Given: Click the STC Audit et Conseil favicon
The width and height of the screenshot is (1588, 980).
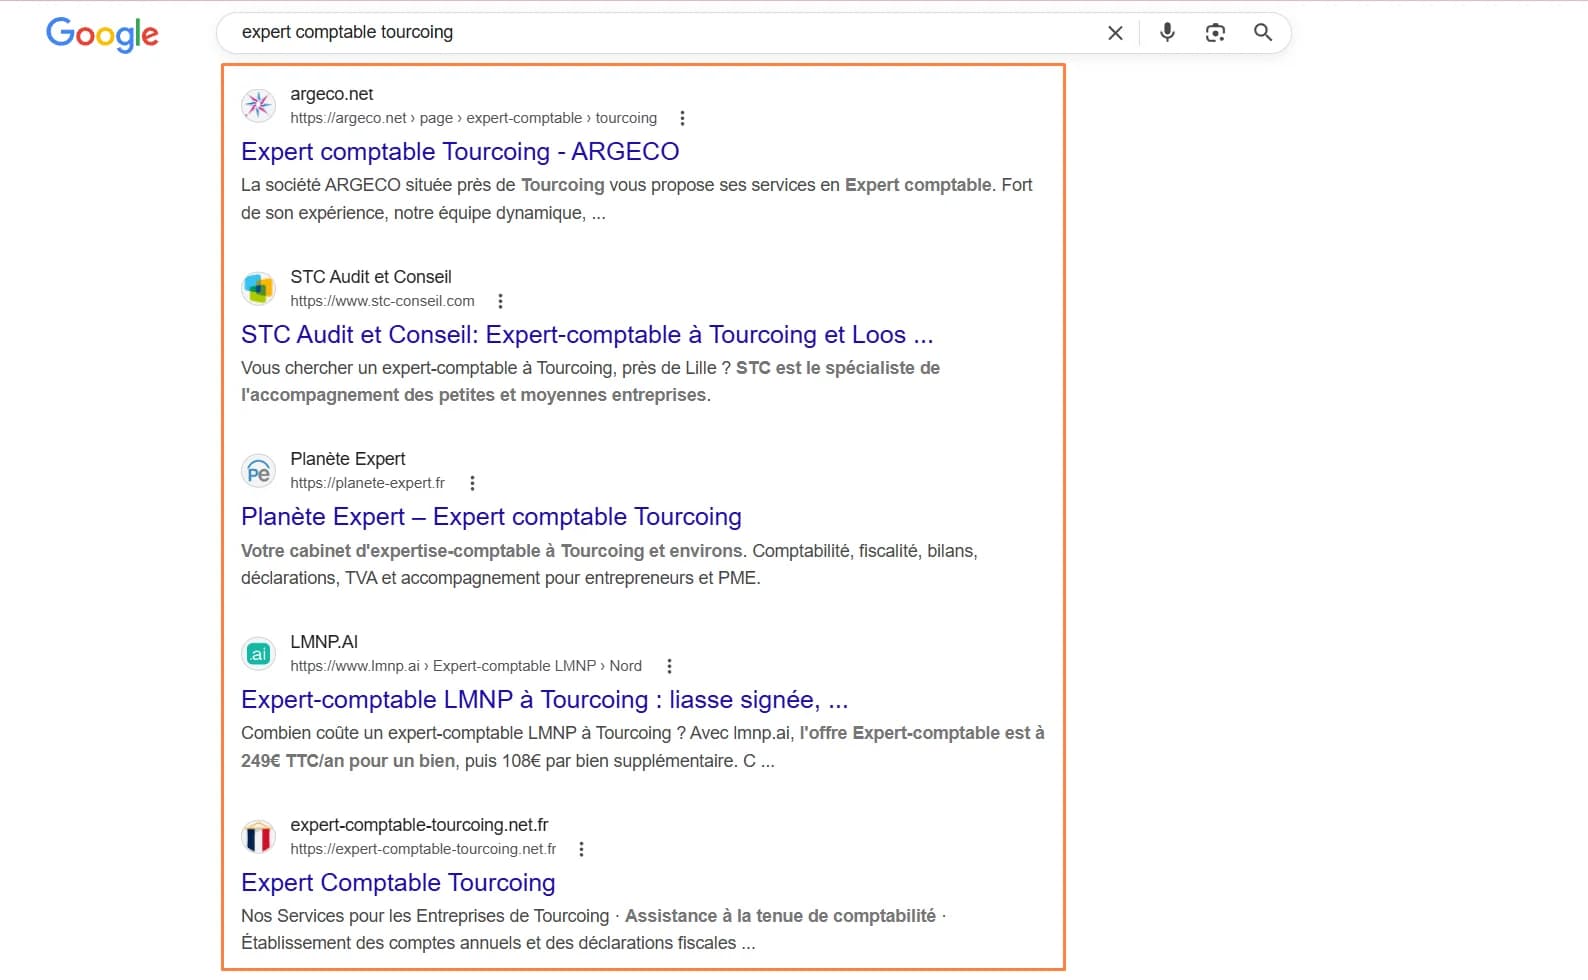Looking at the screenshot, I should click(259, 288).
